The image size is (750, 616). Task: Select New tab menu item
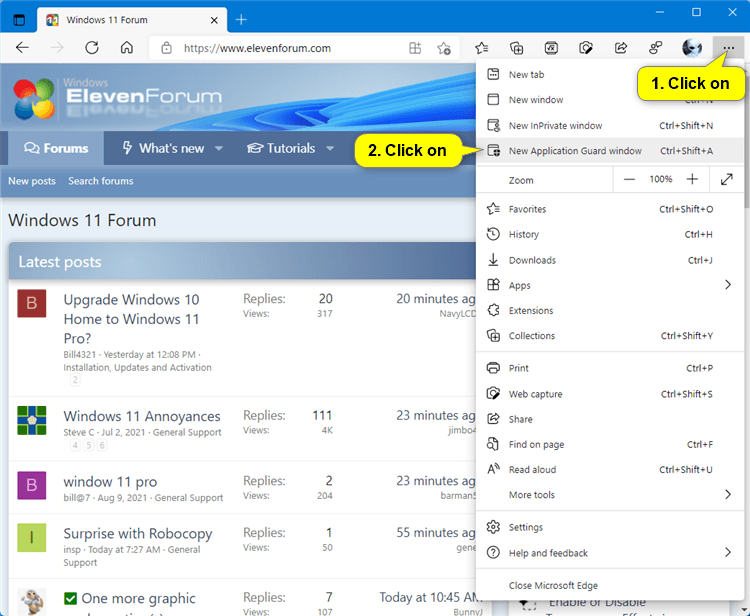coord(610,75)
